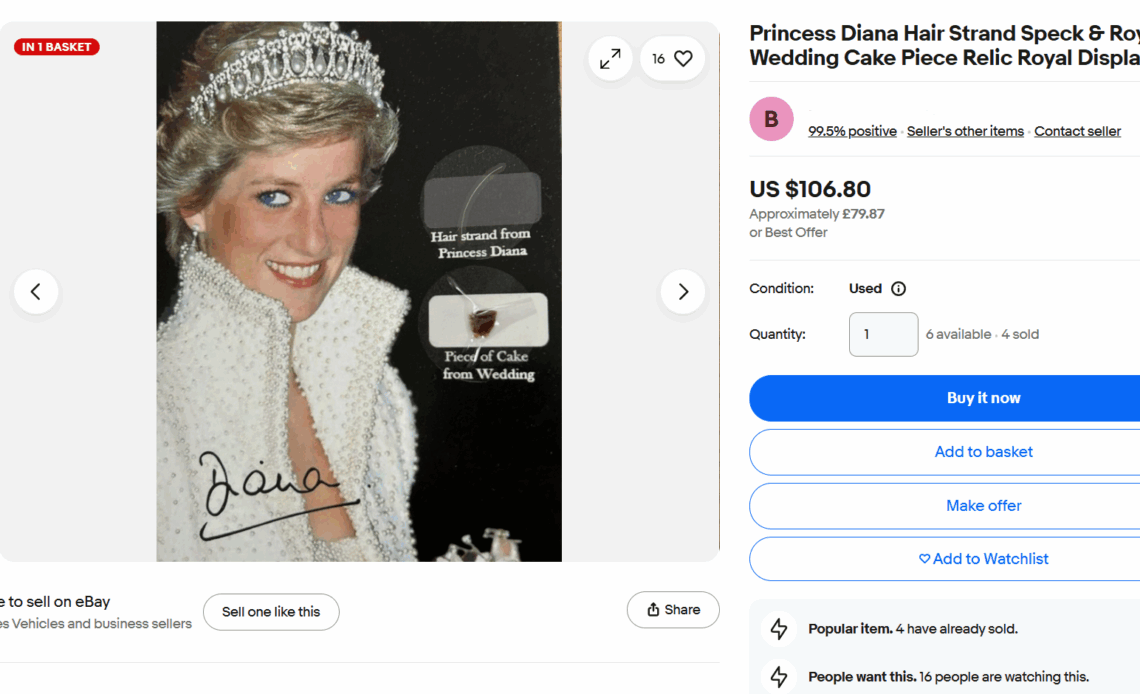Screen dimensions: 1140x694
Task: Show the previous product image
Action: (36, 292)
